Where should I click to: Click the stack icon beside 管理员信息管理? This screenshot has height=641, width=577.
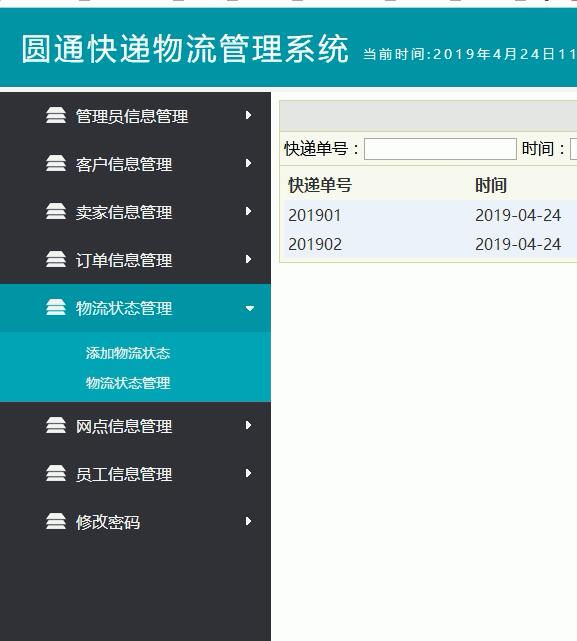coord(56,115)
